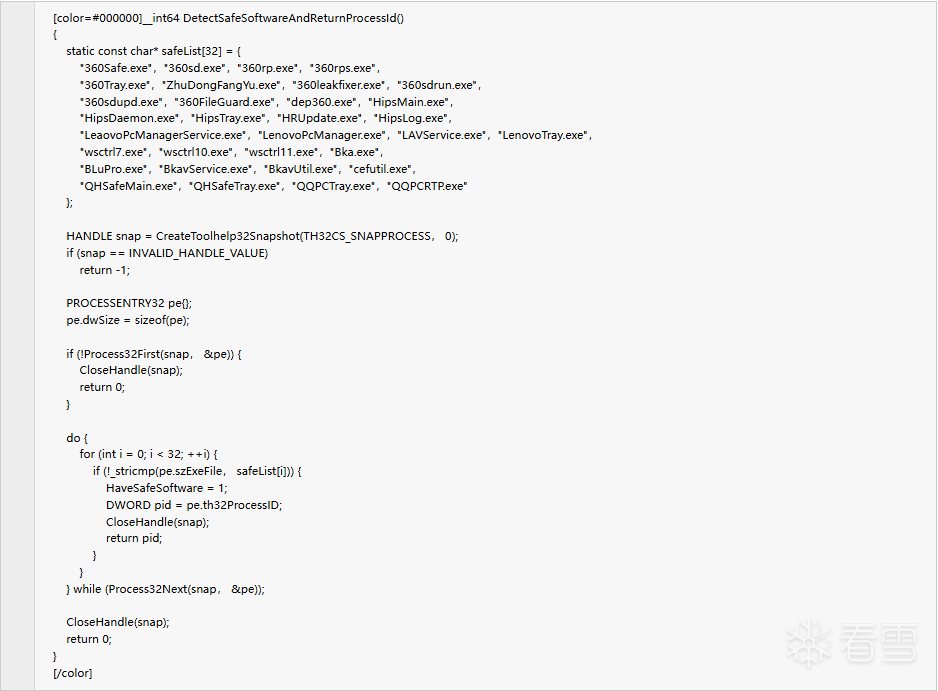Click the "return pid;" statement

pos(133,538)
